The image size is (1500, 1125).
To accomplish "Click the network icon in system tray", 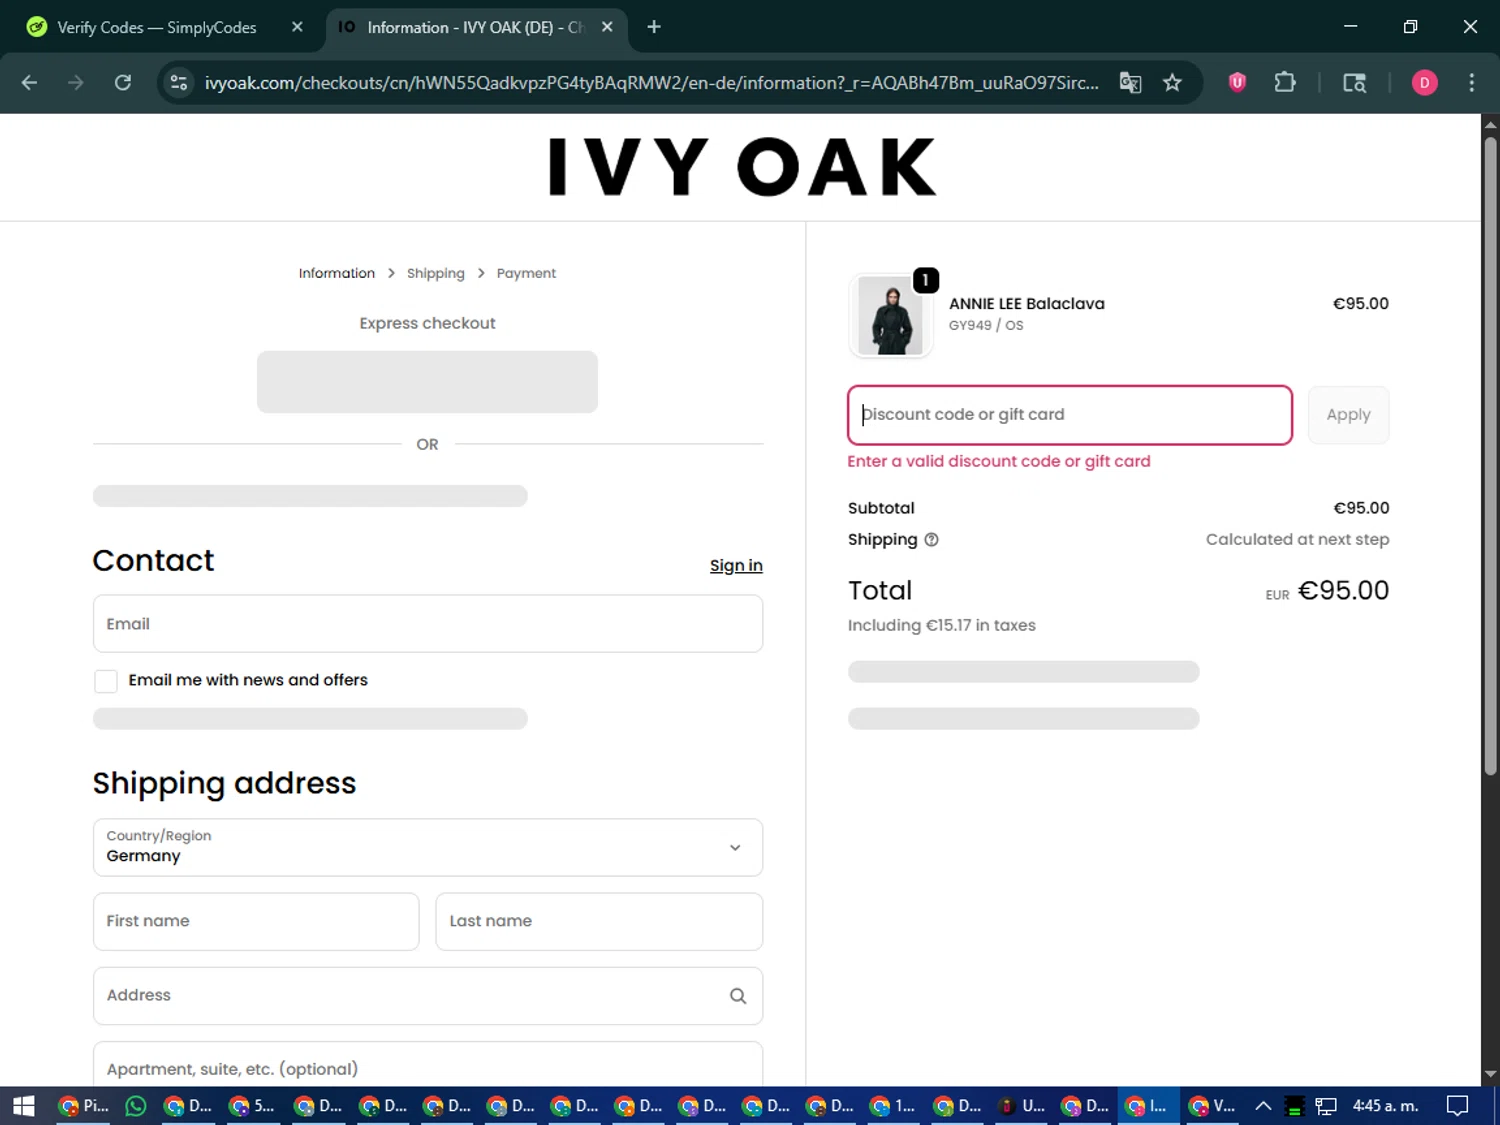I will (1326, 1106).
